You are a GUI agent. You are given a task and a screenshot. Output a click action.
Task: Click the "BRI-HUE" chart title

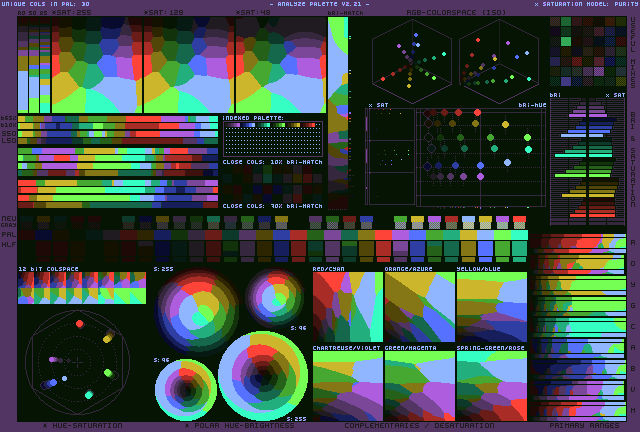point(532,105)
